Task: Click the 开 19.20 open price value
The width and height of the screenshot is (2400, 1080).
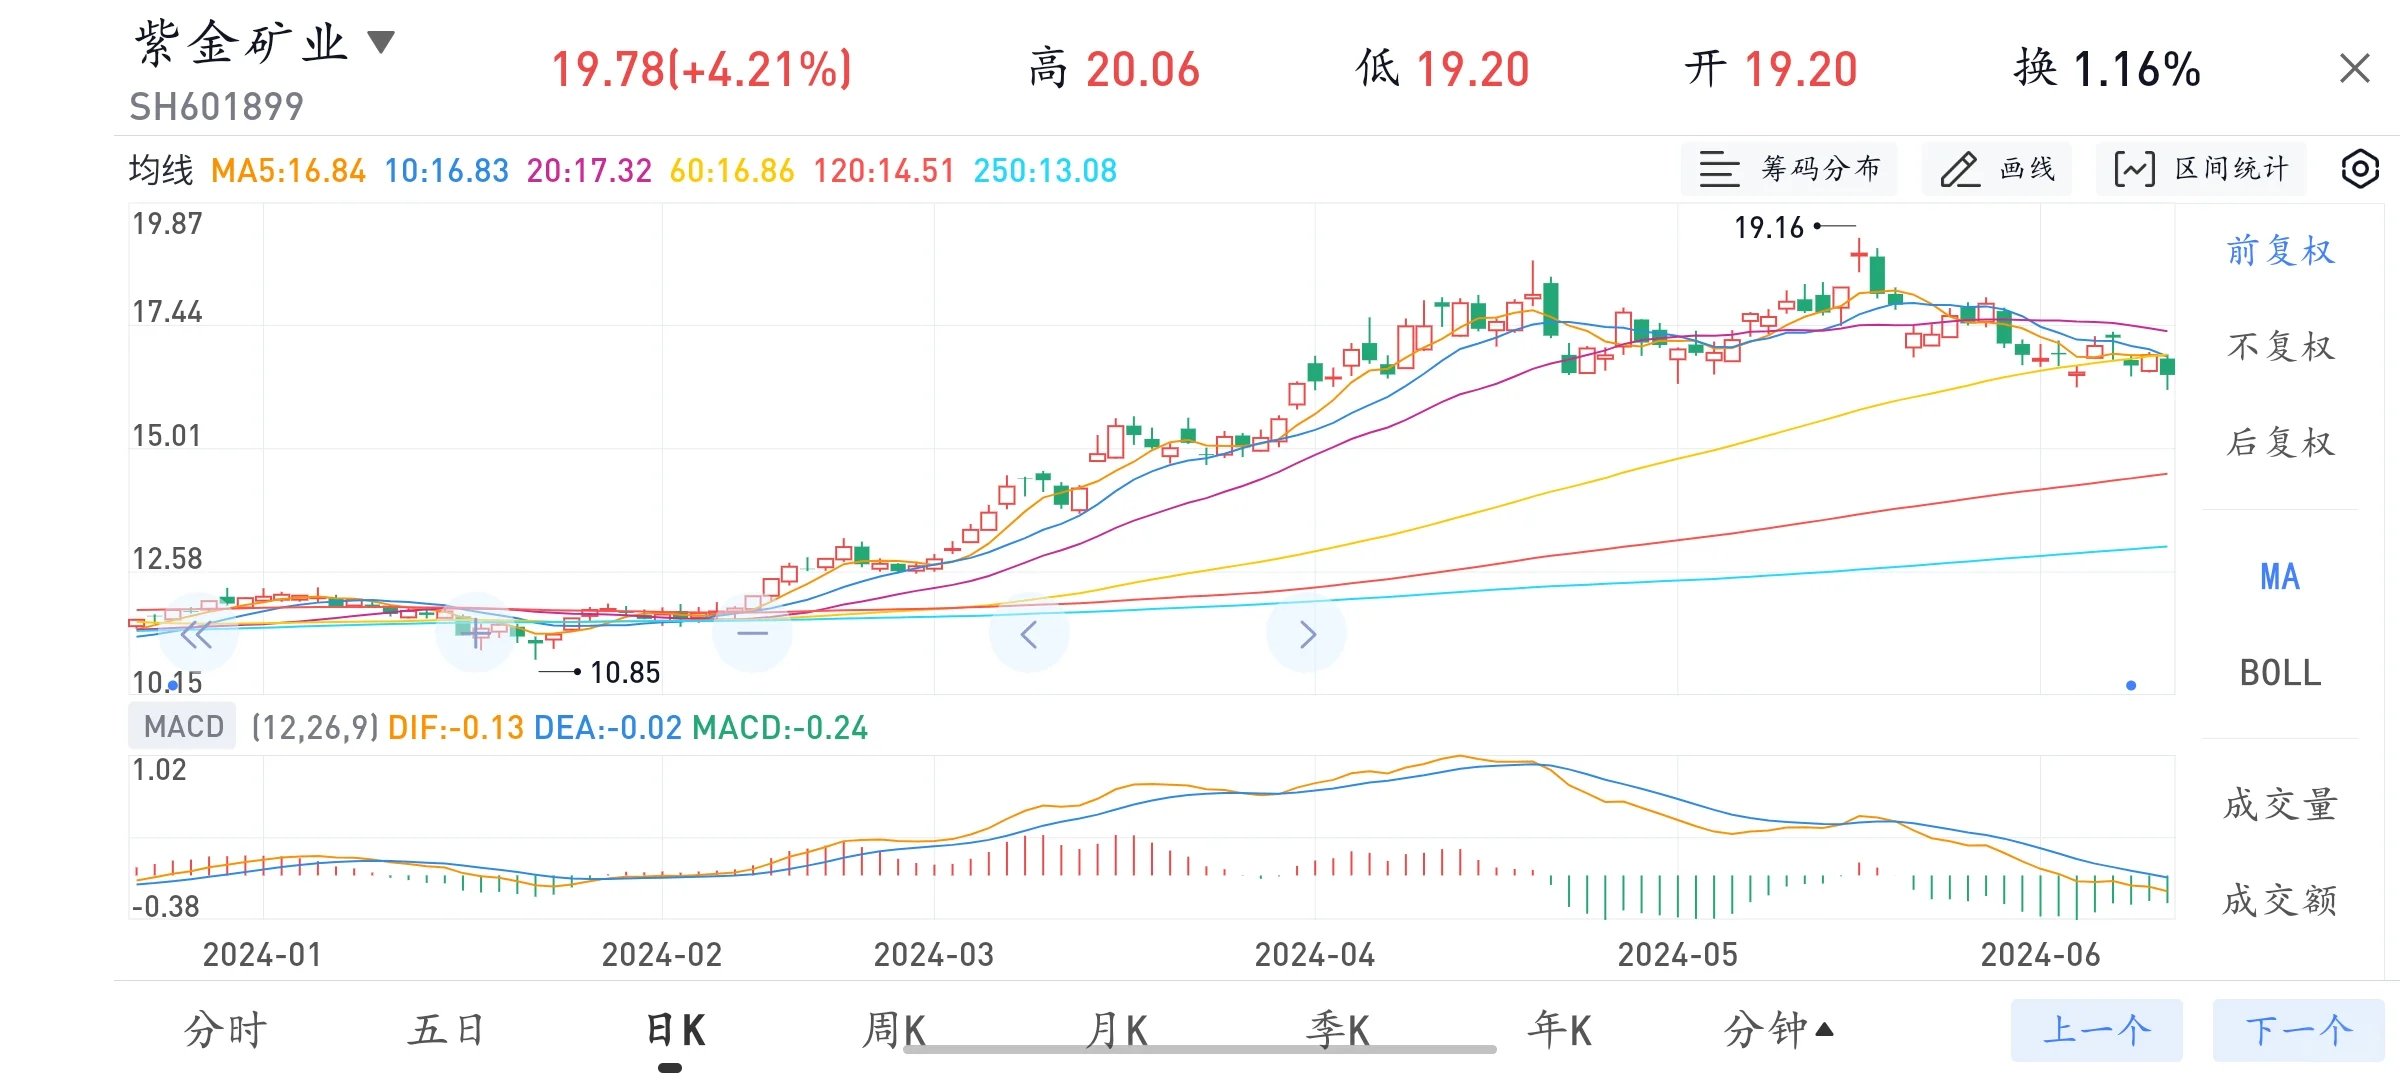Action: pos(1771,70)
